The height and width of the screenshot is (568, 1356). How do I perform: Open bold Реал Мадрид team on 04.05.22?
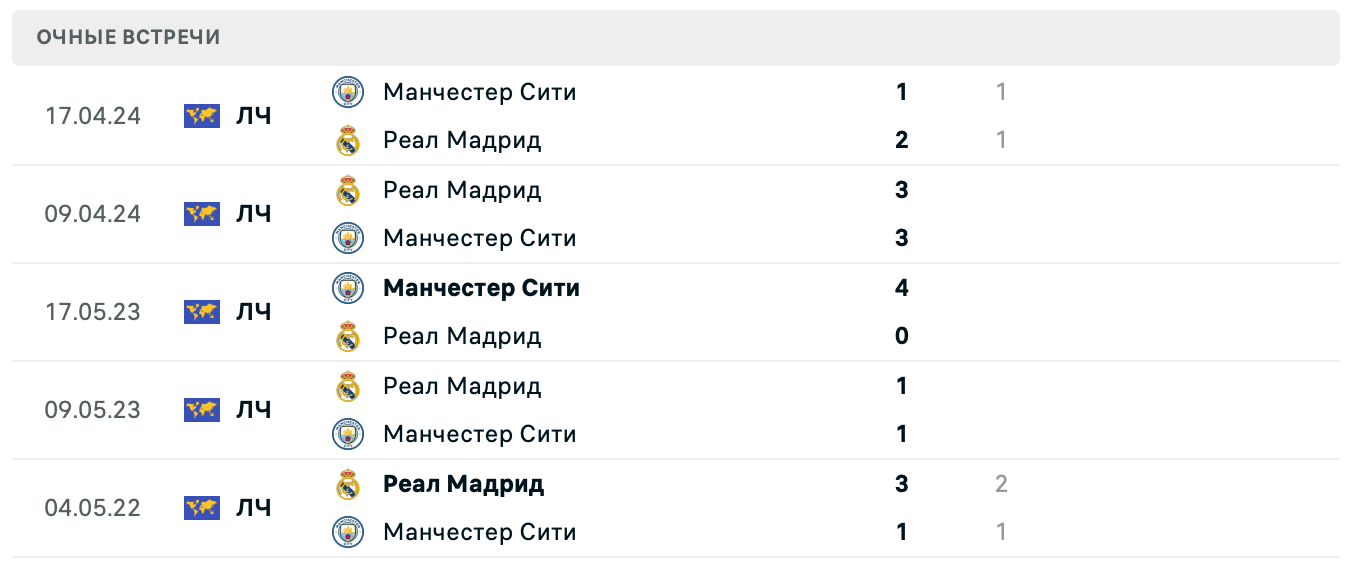[463, 484]
